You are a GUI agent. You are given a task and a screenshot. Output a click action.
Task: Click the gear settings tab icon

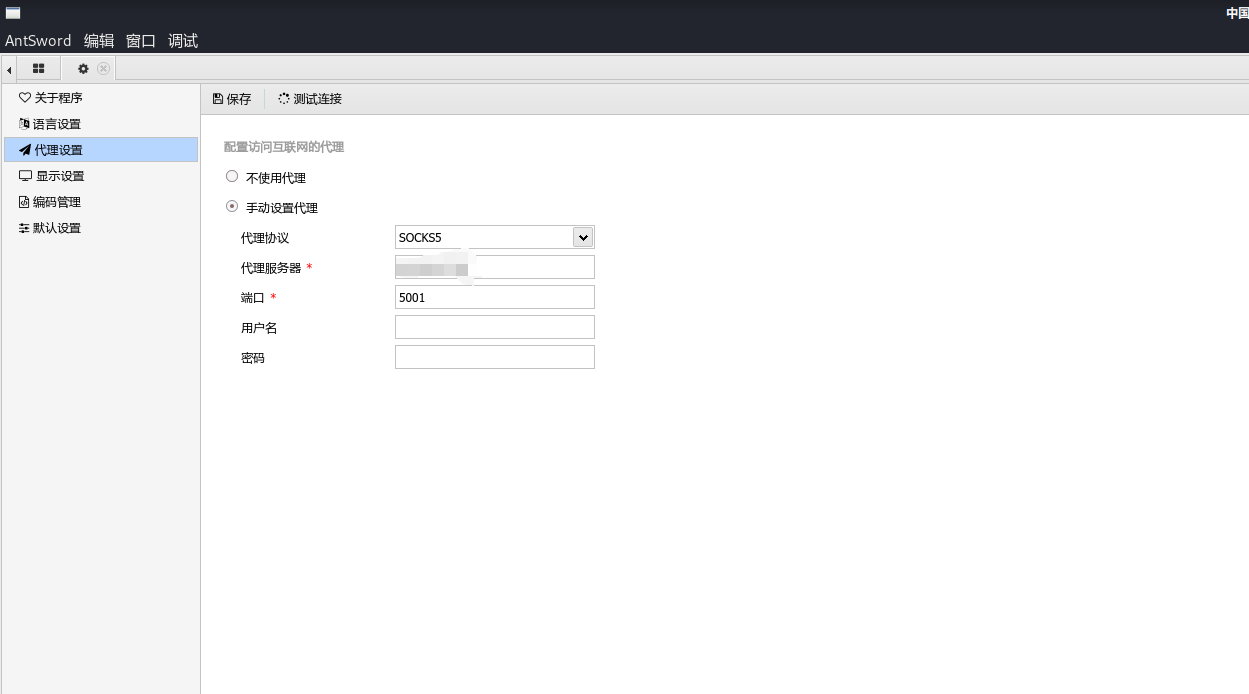[83, 68]
